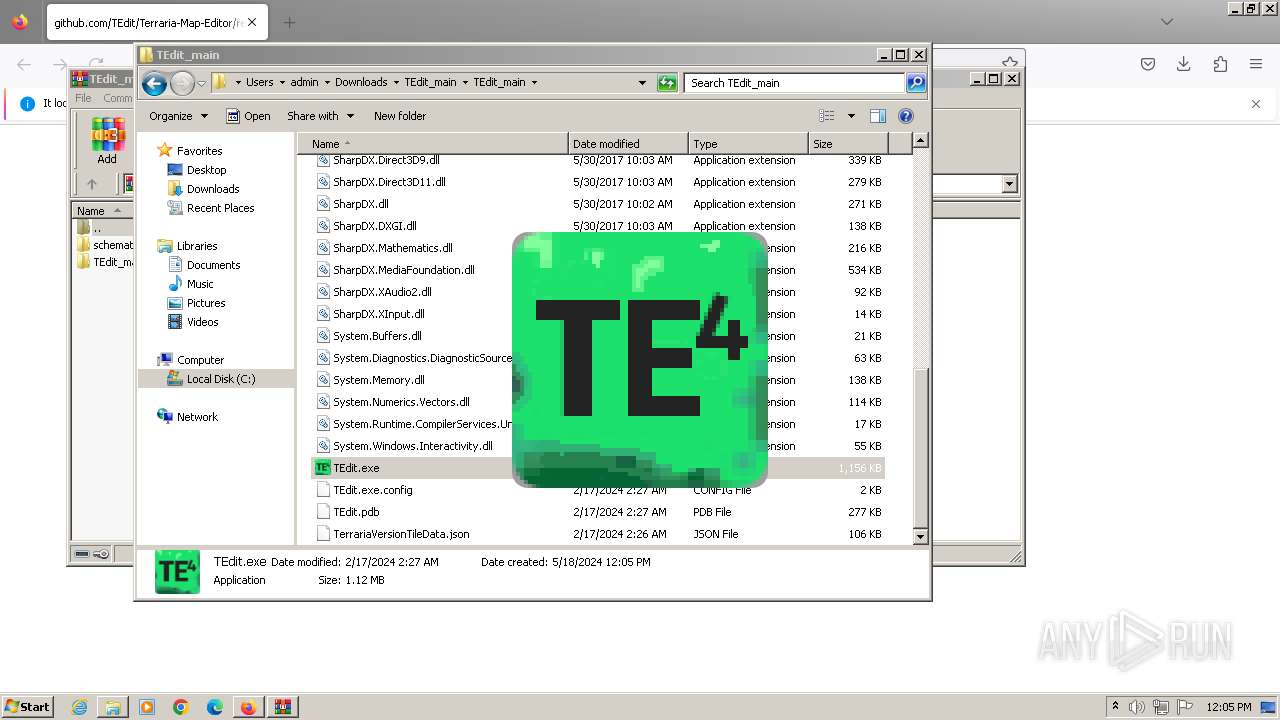
Task: Open WinRAR path combo box dropdown
Action: pyautogui.click(x=1009, y=184)
